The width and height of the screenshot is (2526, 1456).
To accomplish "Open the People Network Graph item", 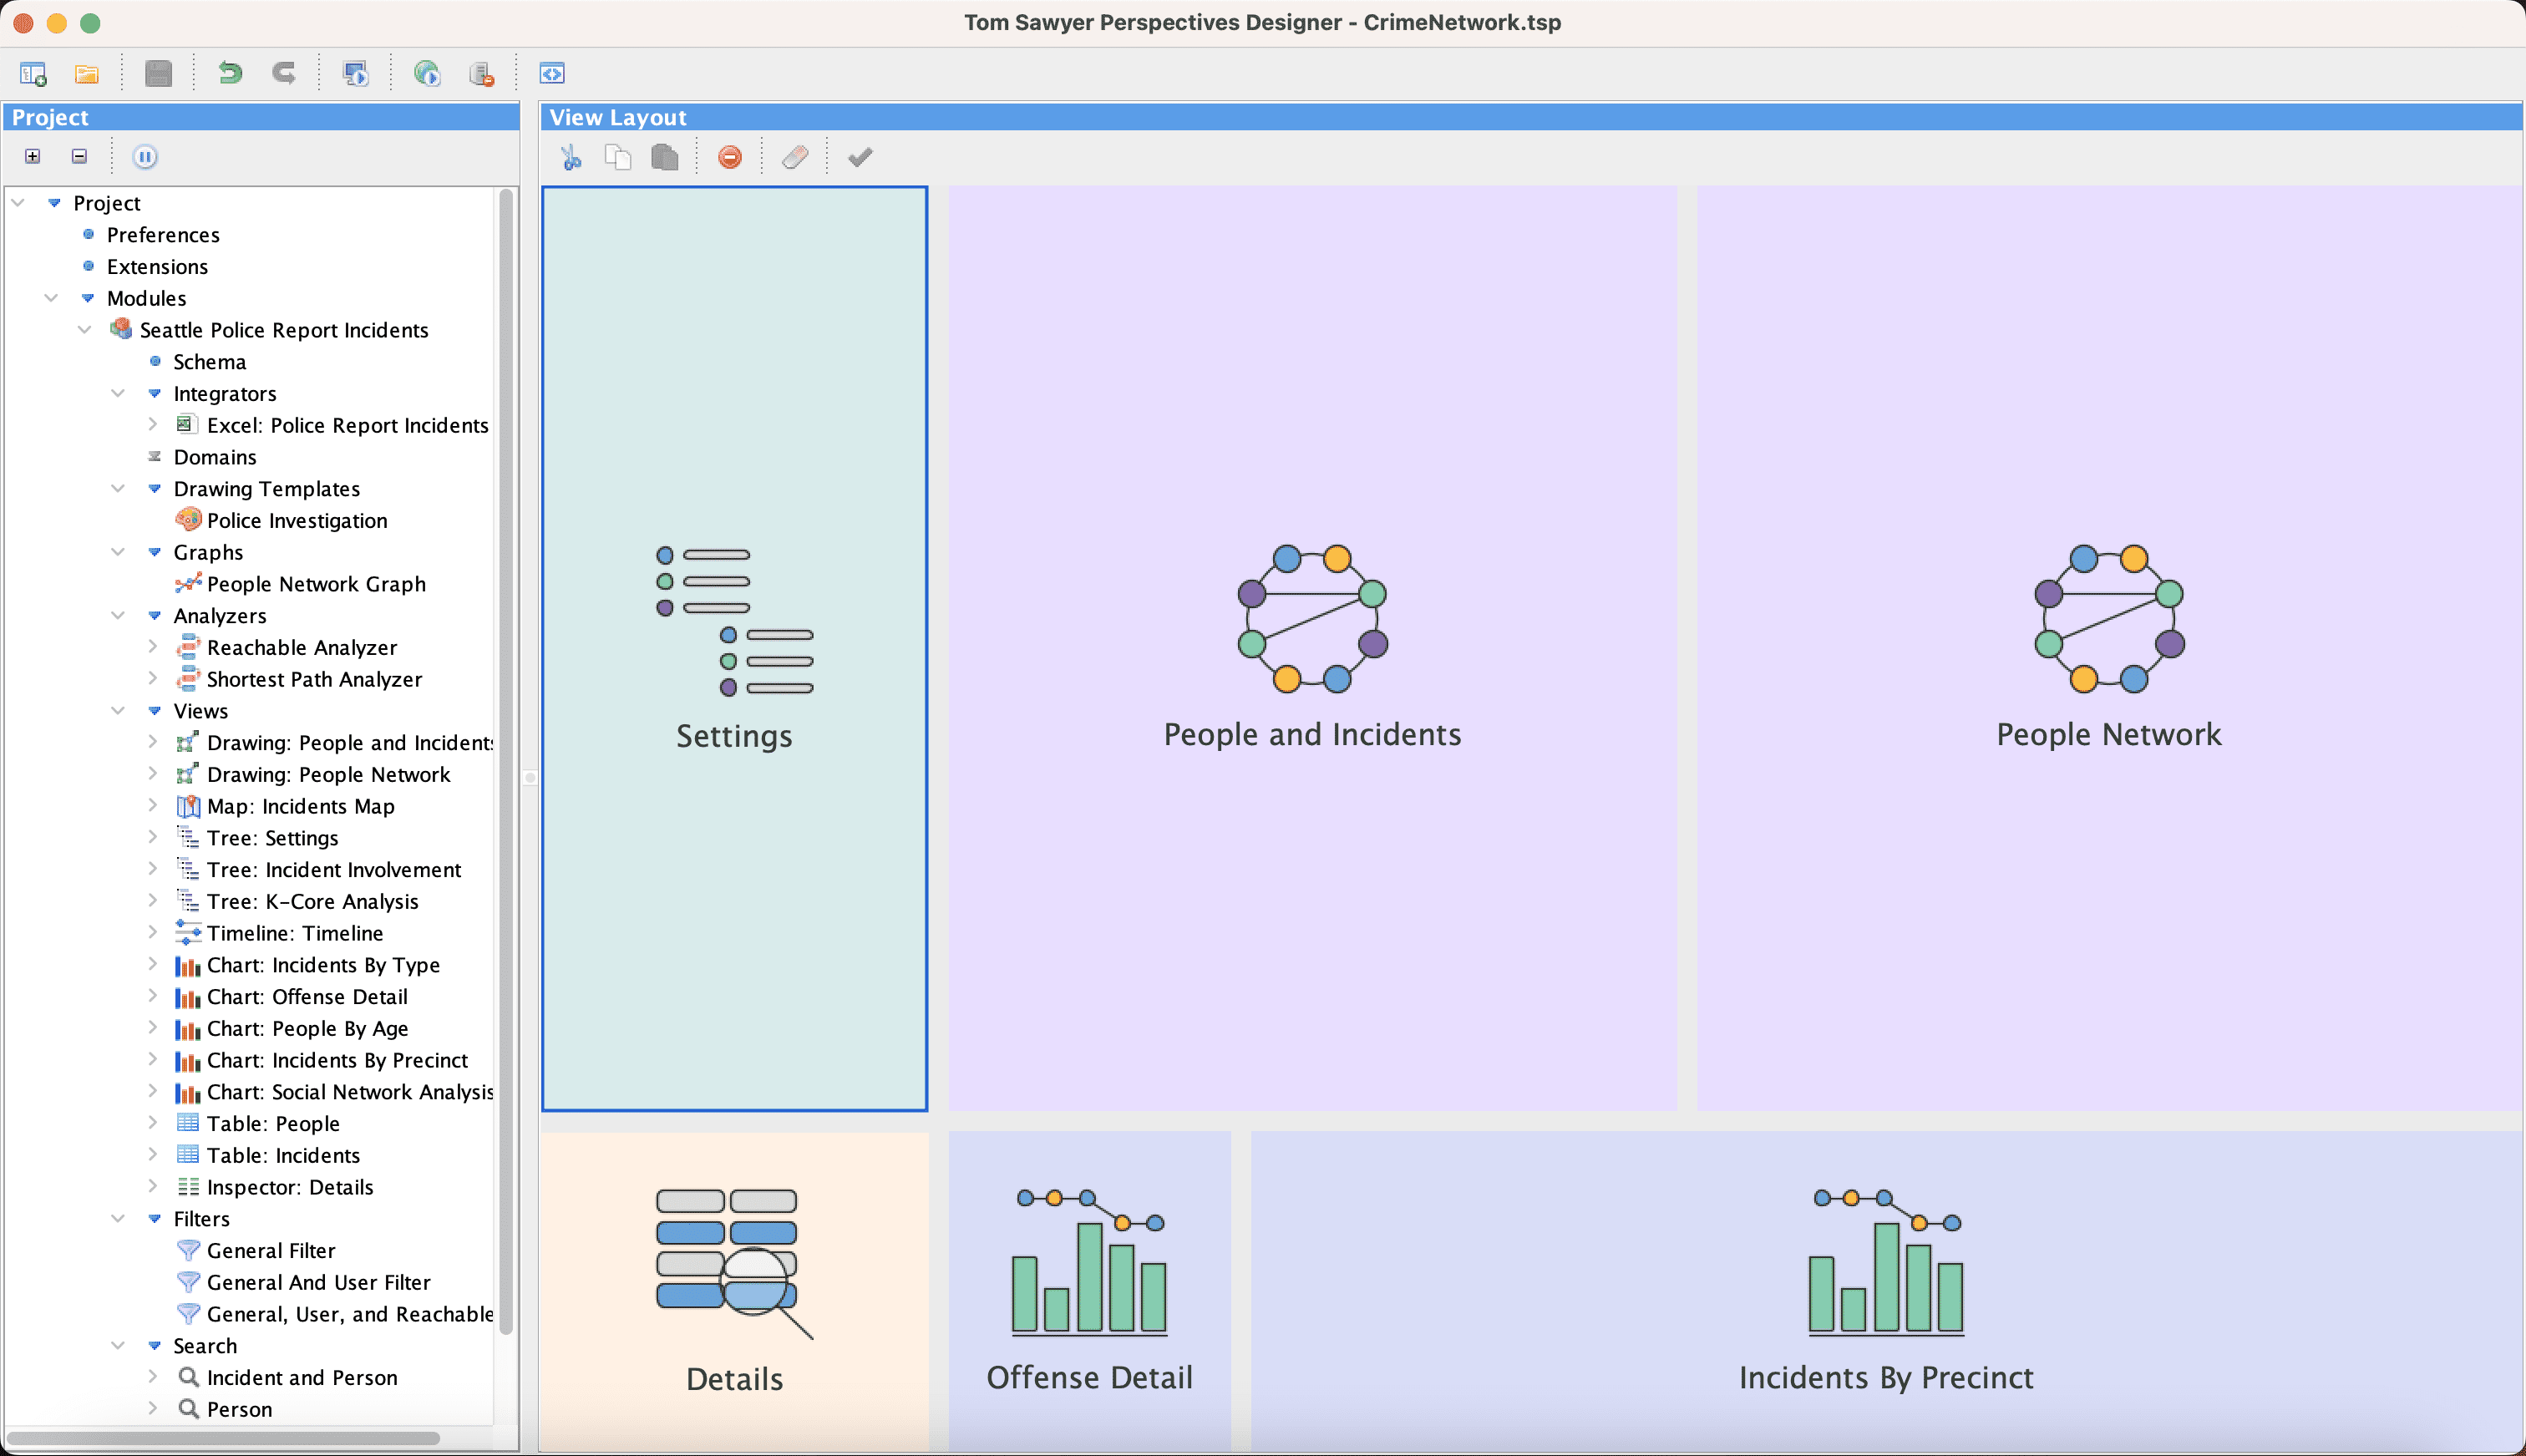I will 316,584.
